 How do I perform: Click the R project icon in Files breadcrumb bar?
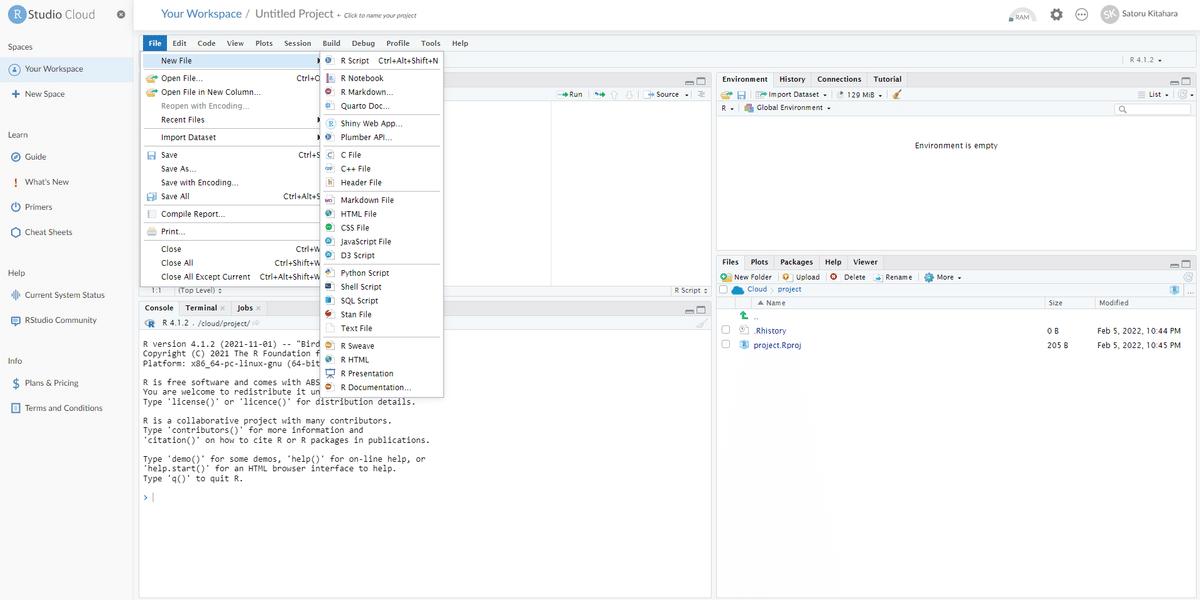pos(1175,289)
